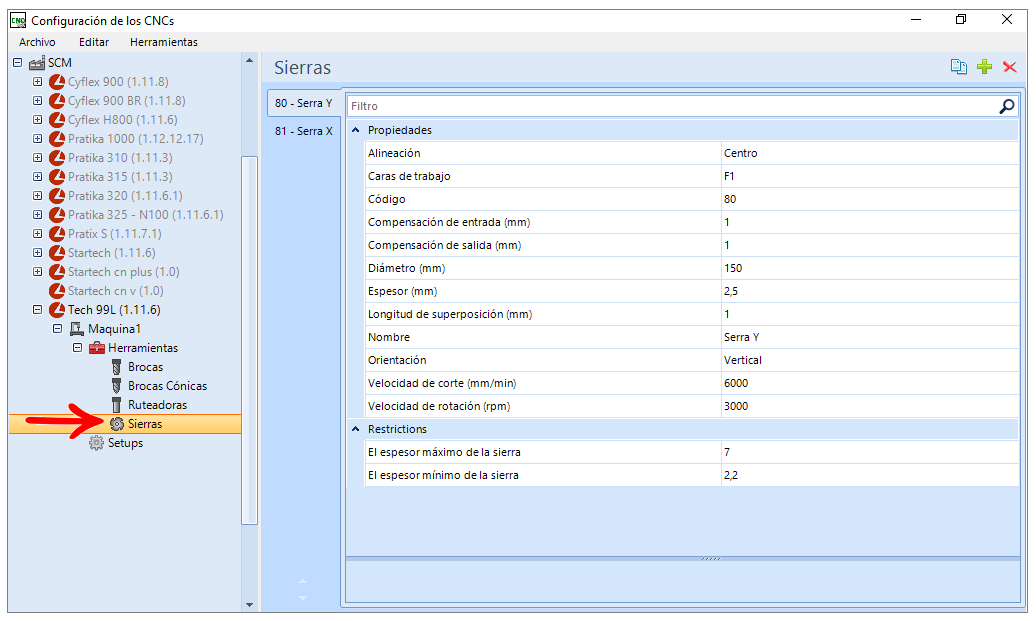Expand the Pratika 310 node
Viewport: 1036px width, 621px height.
pyautogui.click(x=38, y=158)
